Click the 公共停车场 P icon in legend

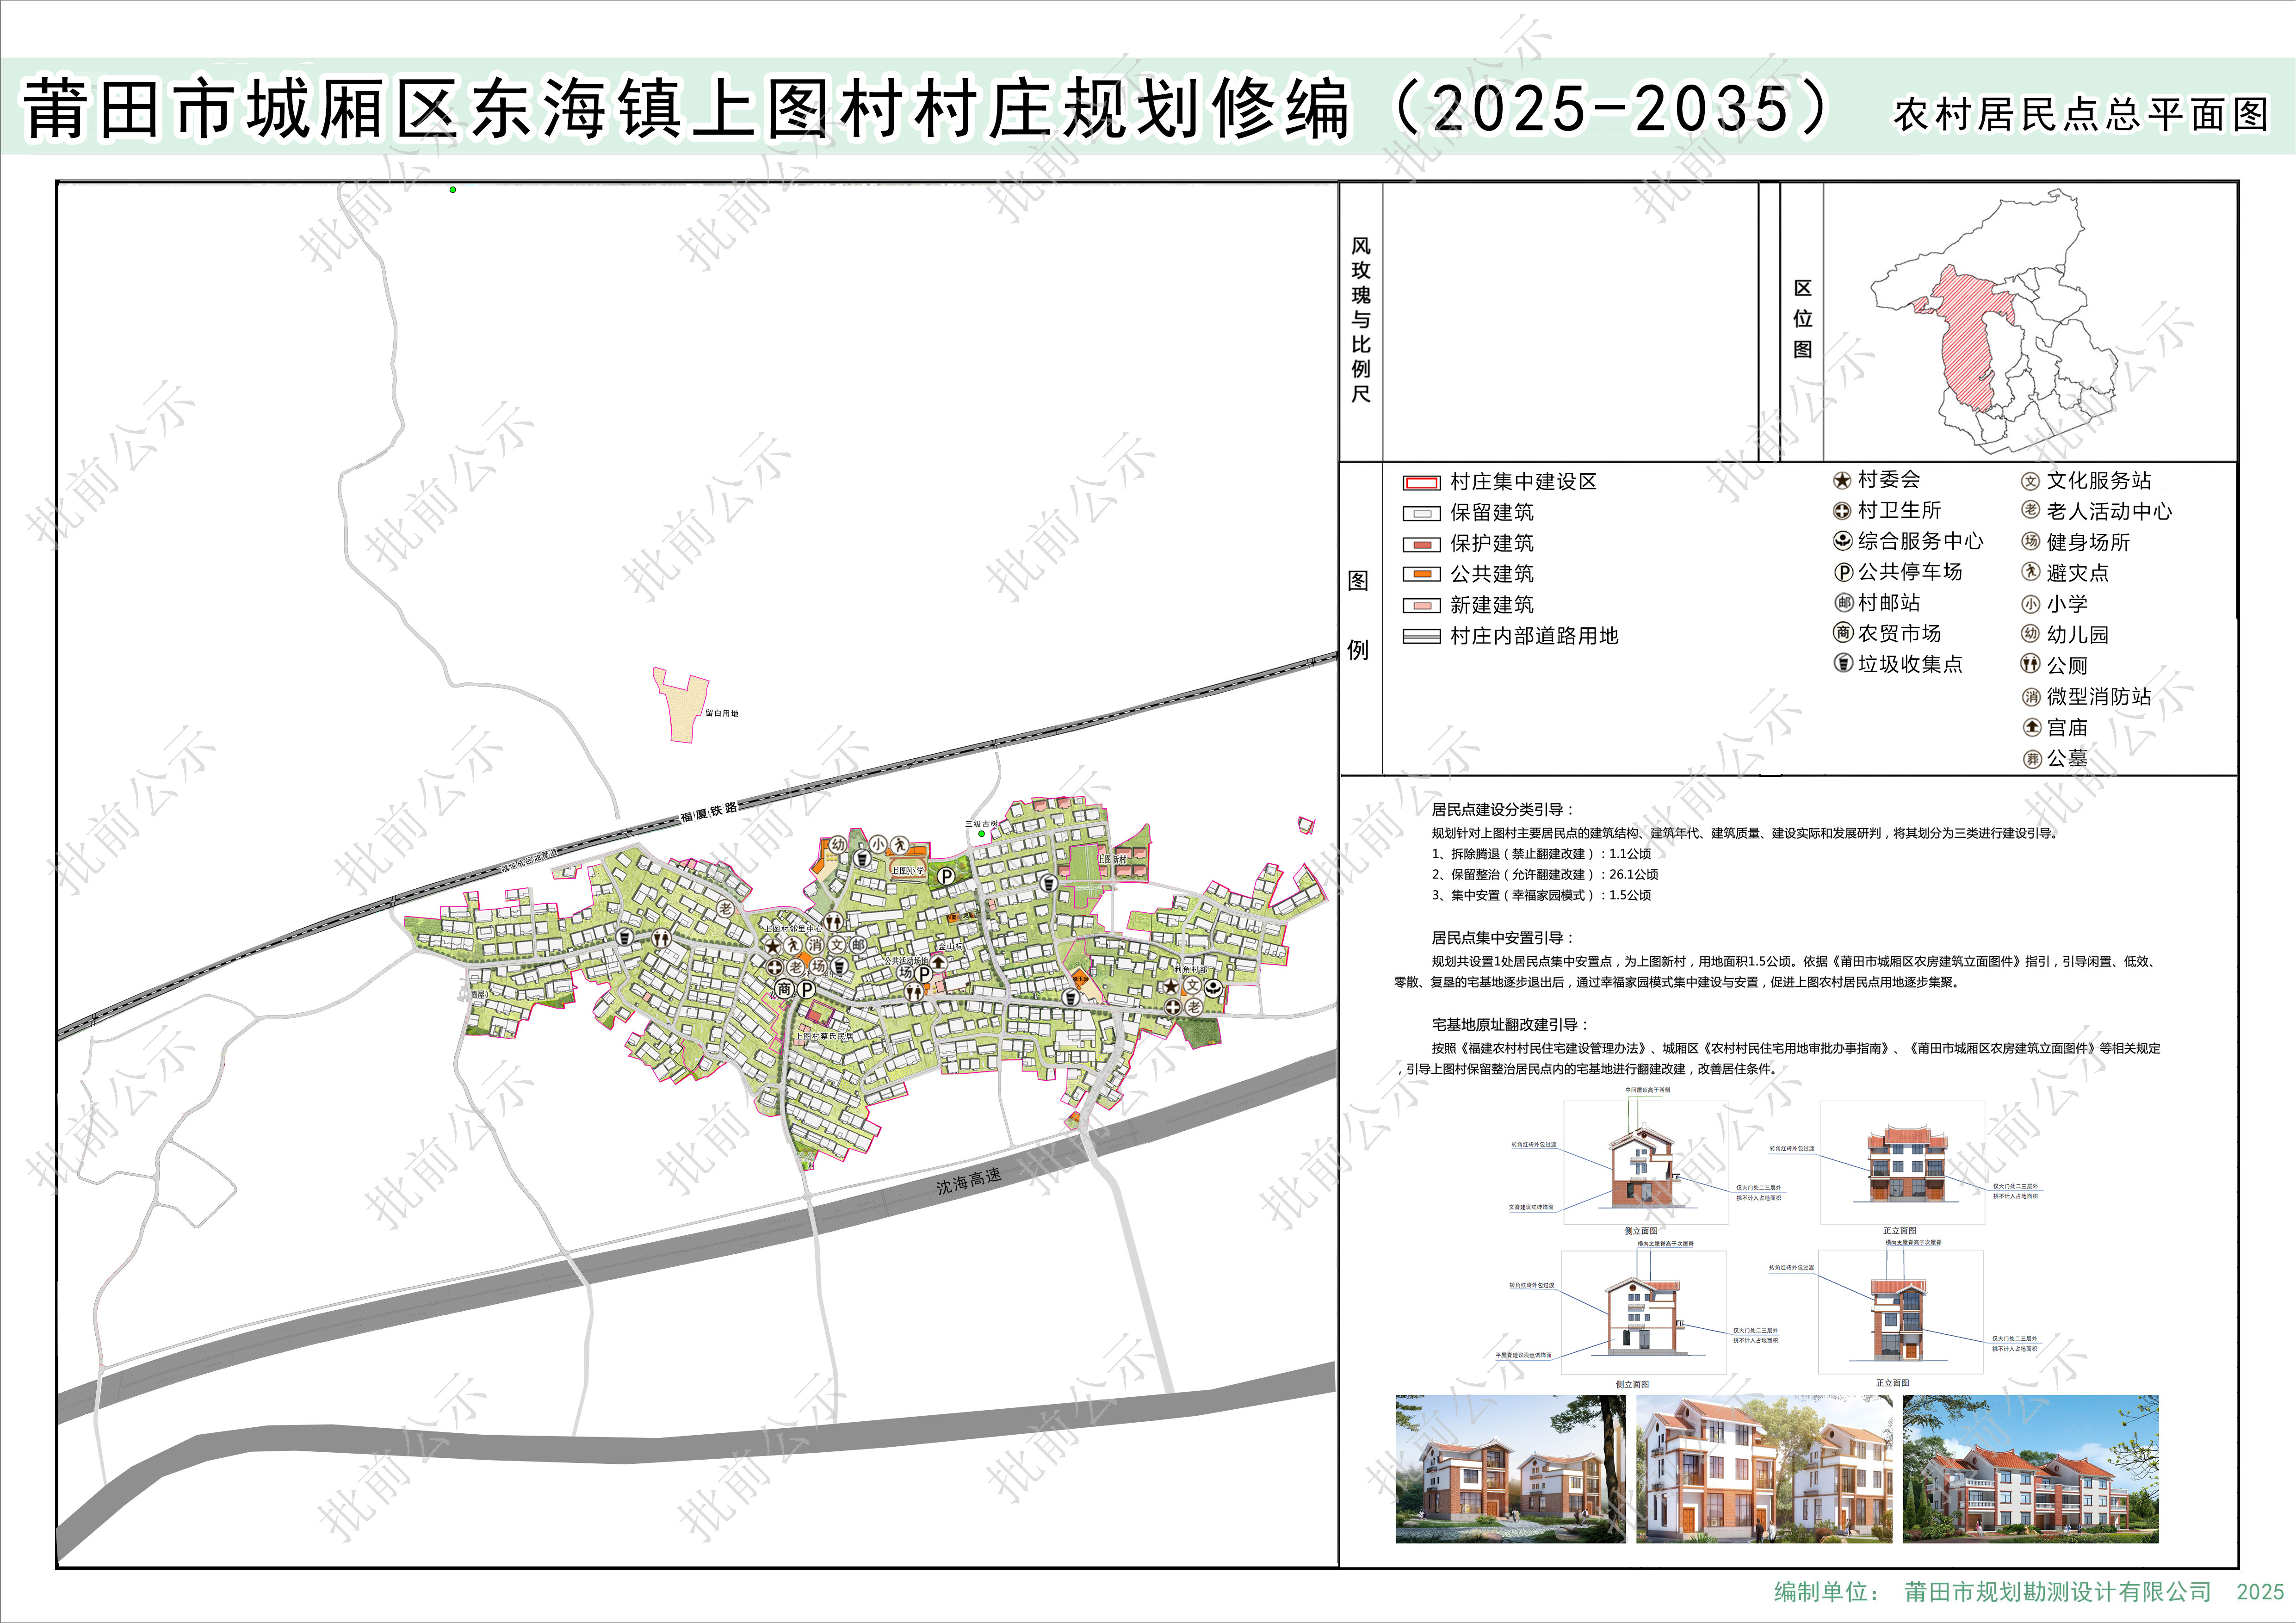tap(1843, 573)
